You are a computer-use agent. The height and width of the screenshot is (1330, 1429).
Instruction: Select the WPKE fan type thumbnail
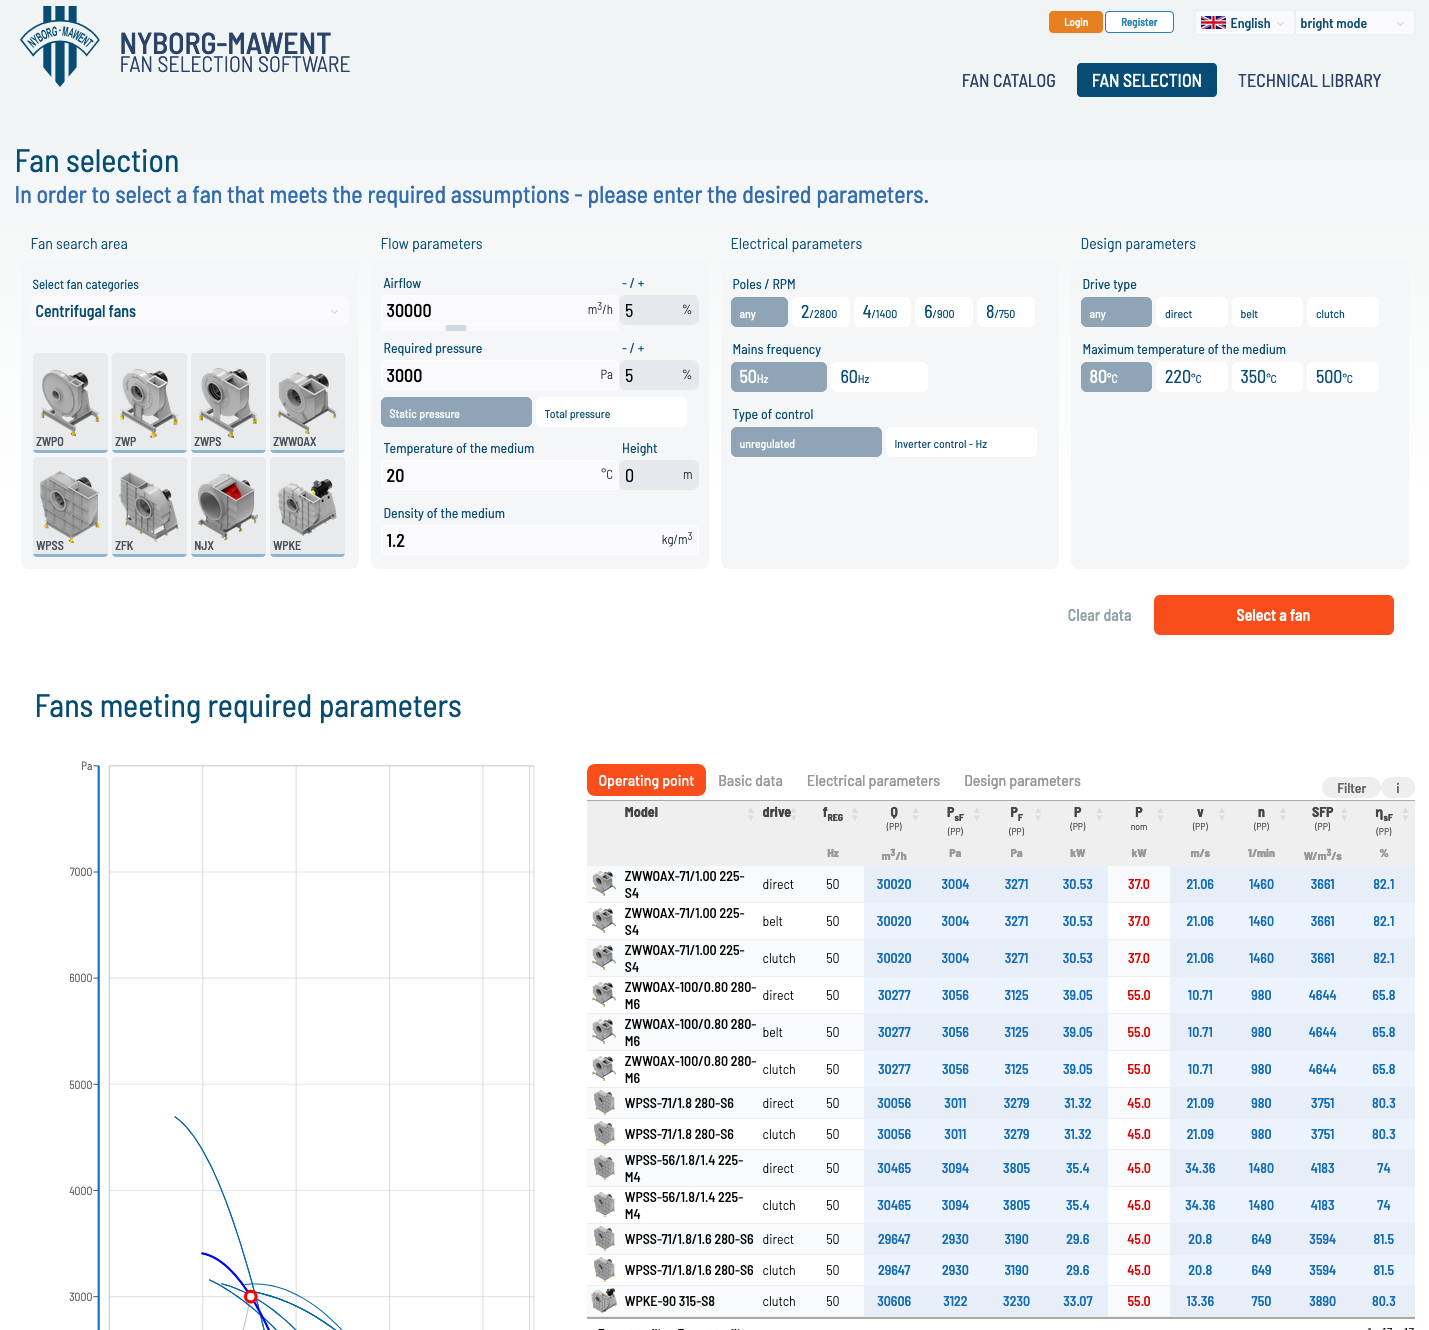coord(307,506)
